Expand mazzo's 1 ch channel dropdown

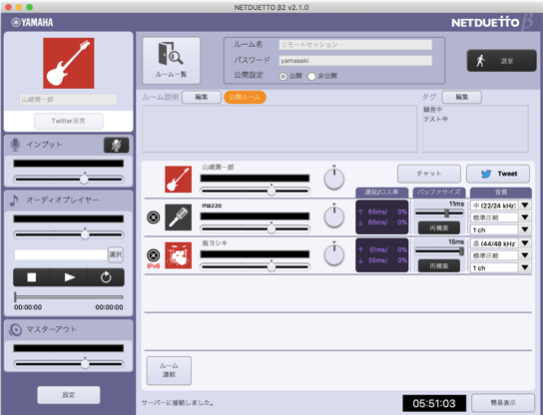tap(500, 230)
